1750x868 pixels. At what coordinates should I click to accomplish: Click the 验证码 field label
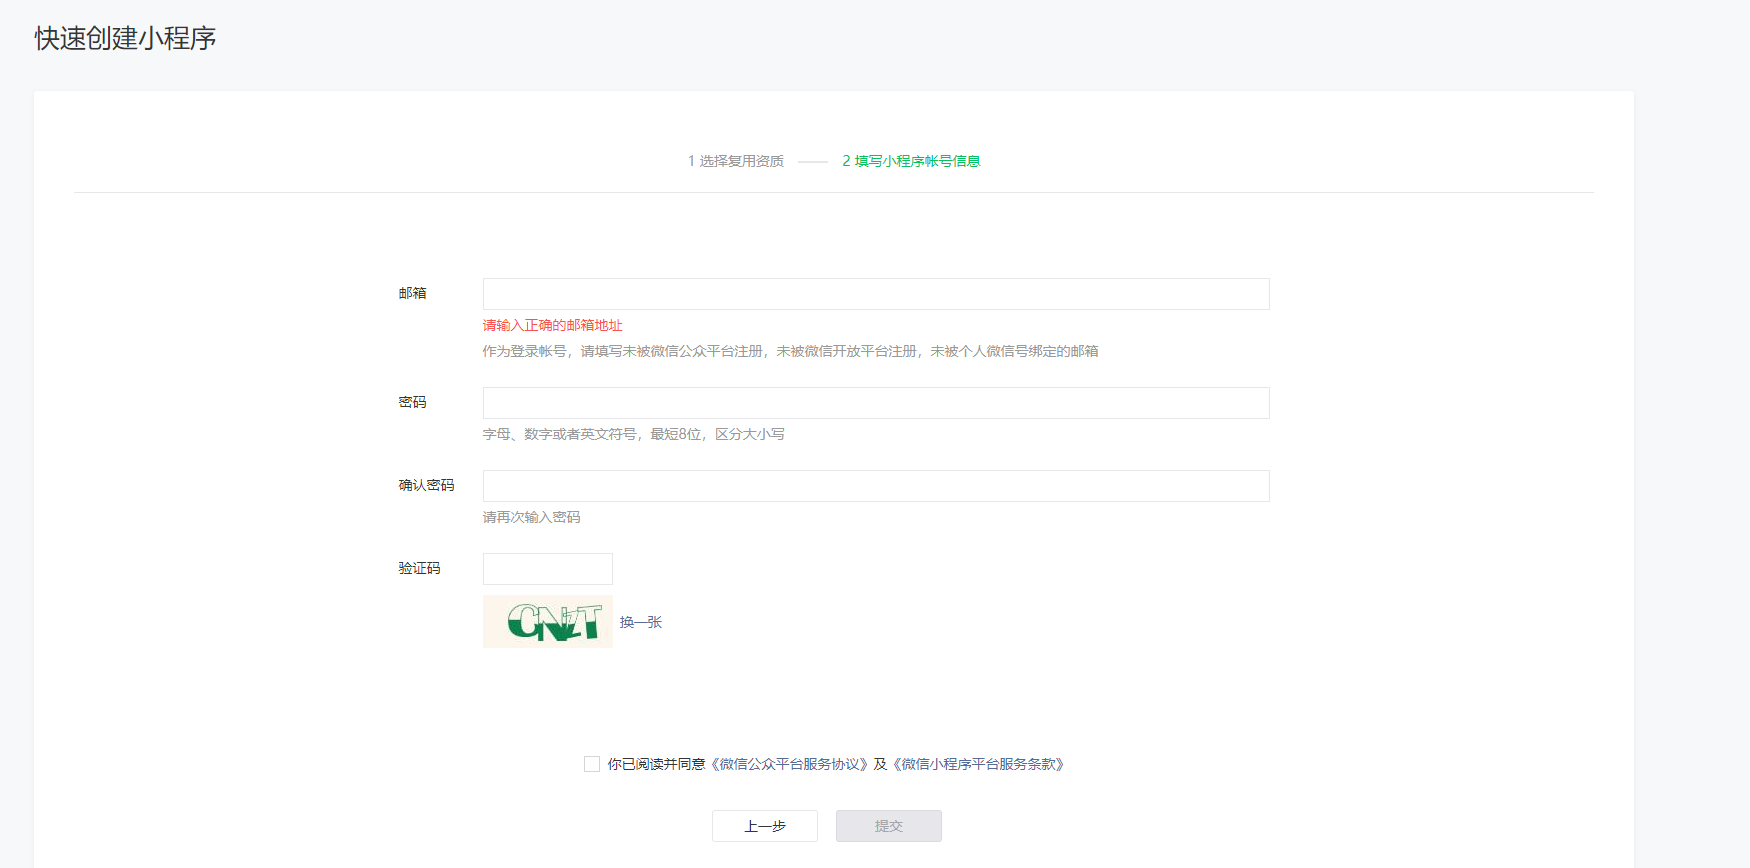pos(420,568)
